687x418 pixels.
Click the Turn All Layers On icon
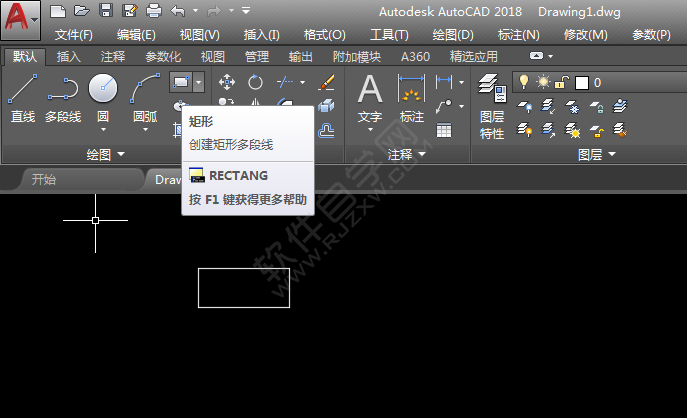tap(525, 130)
